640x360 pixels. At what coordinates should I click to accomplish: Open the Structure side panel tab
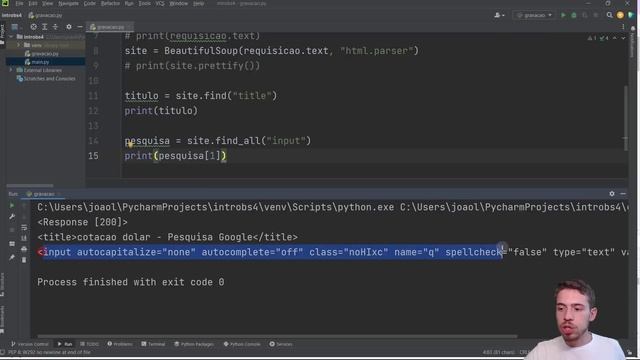[x=2, y=284]
